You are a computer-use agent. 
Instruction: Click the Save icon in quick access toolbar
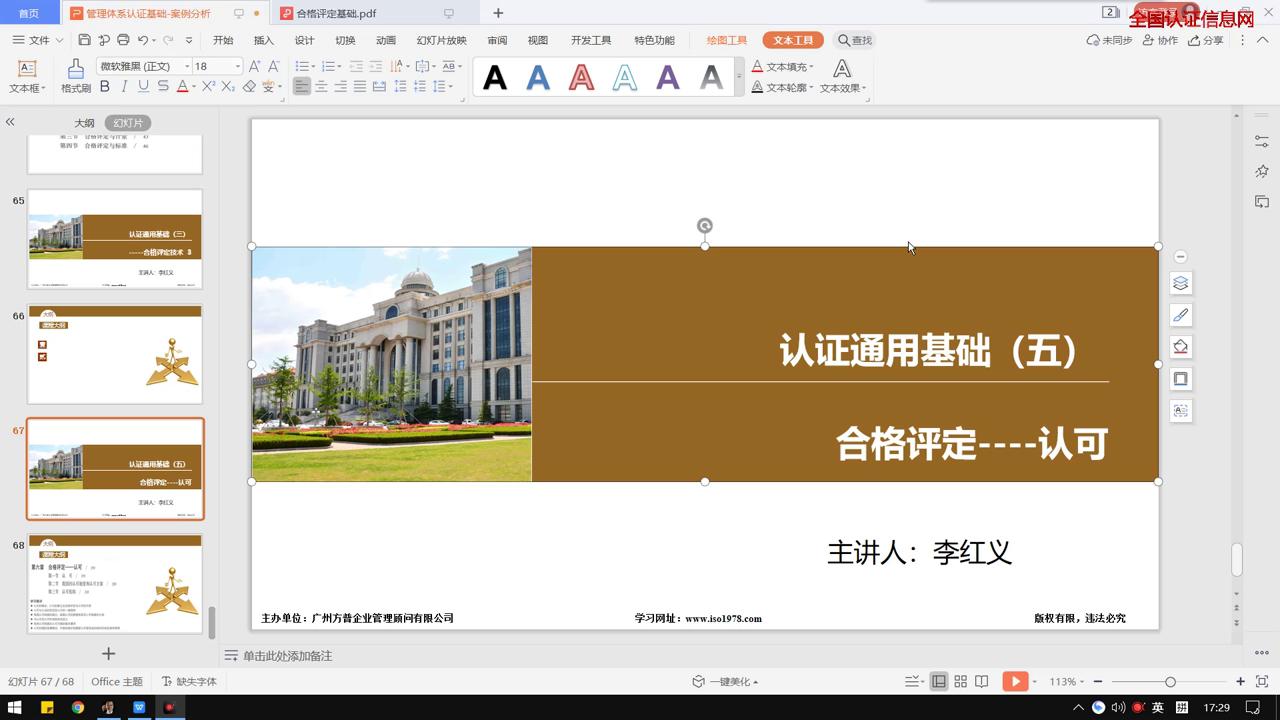tap(84, 40)
